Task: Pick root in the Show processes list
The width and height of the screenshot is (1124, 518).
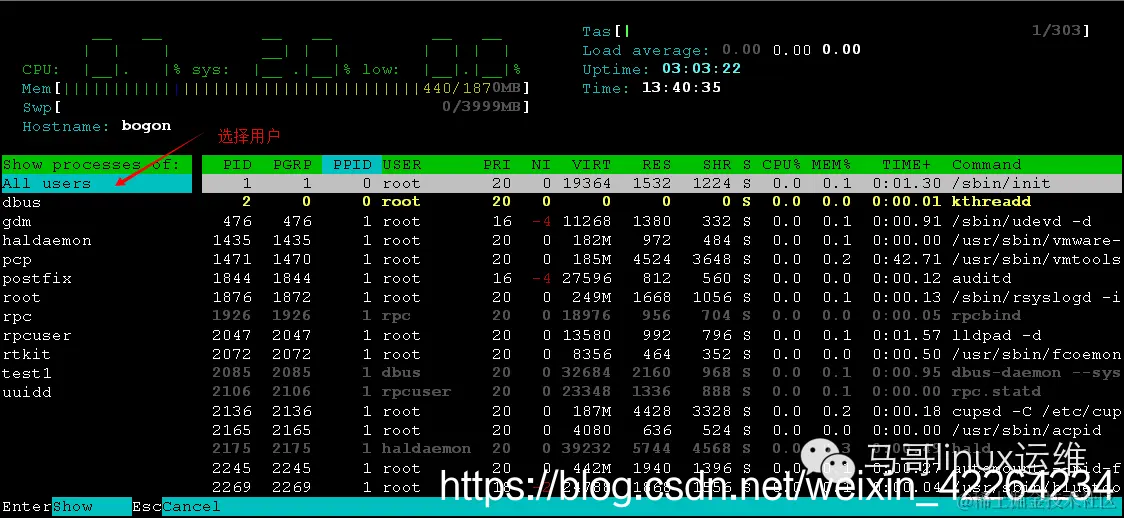Action: 22,297
